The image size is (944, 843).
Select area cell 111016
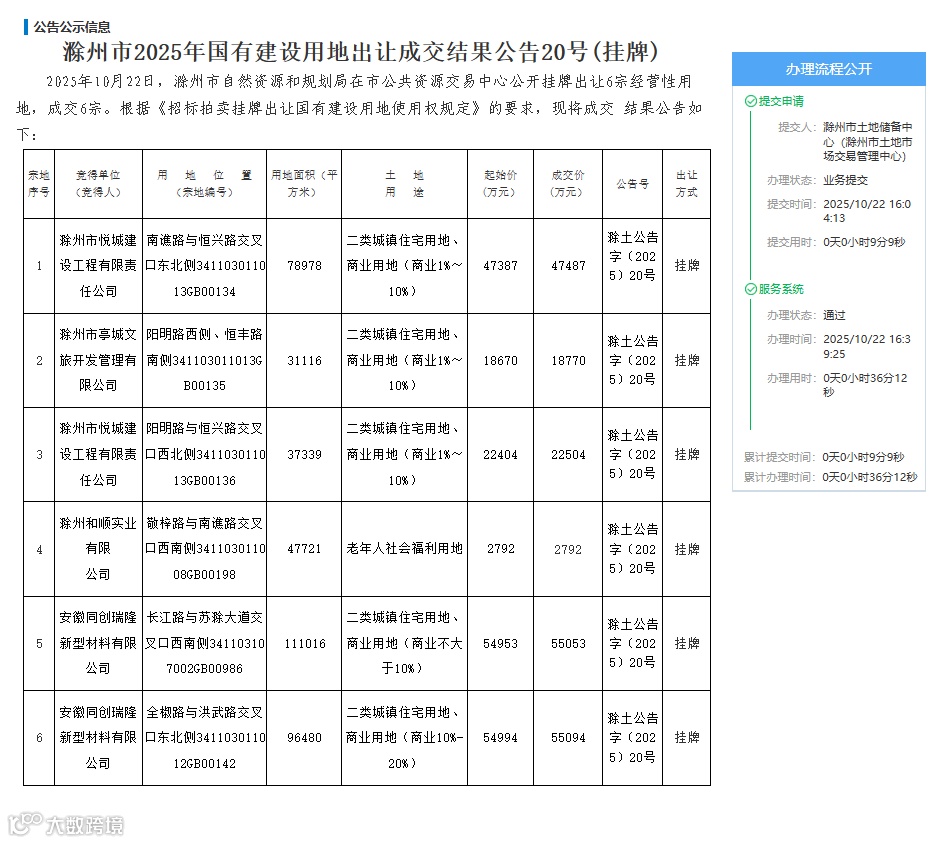tap(305, 643)
